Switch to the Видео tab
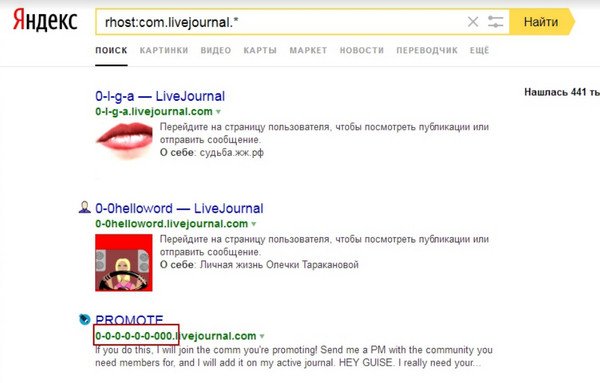Image resolution: width=600 pixels, height=383 pixels. [216, 51]
